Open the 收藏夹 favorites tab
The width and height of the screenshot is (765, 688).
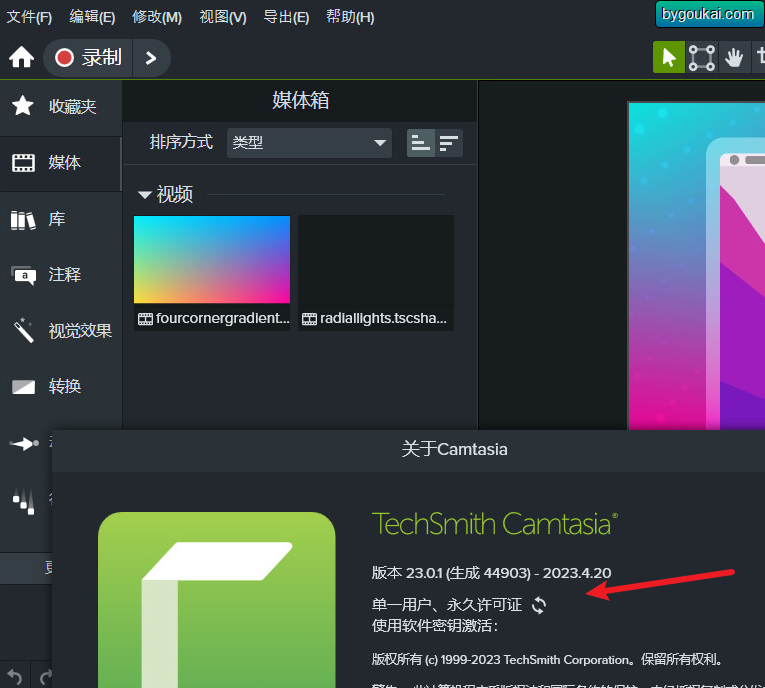click(60, 106)
